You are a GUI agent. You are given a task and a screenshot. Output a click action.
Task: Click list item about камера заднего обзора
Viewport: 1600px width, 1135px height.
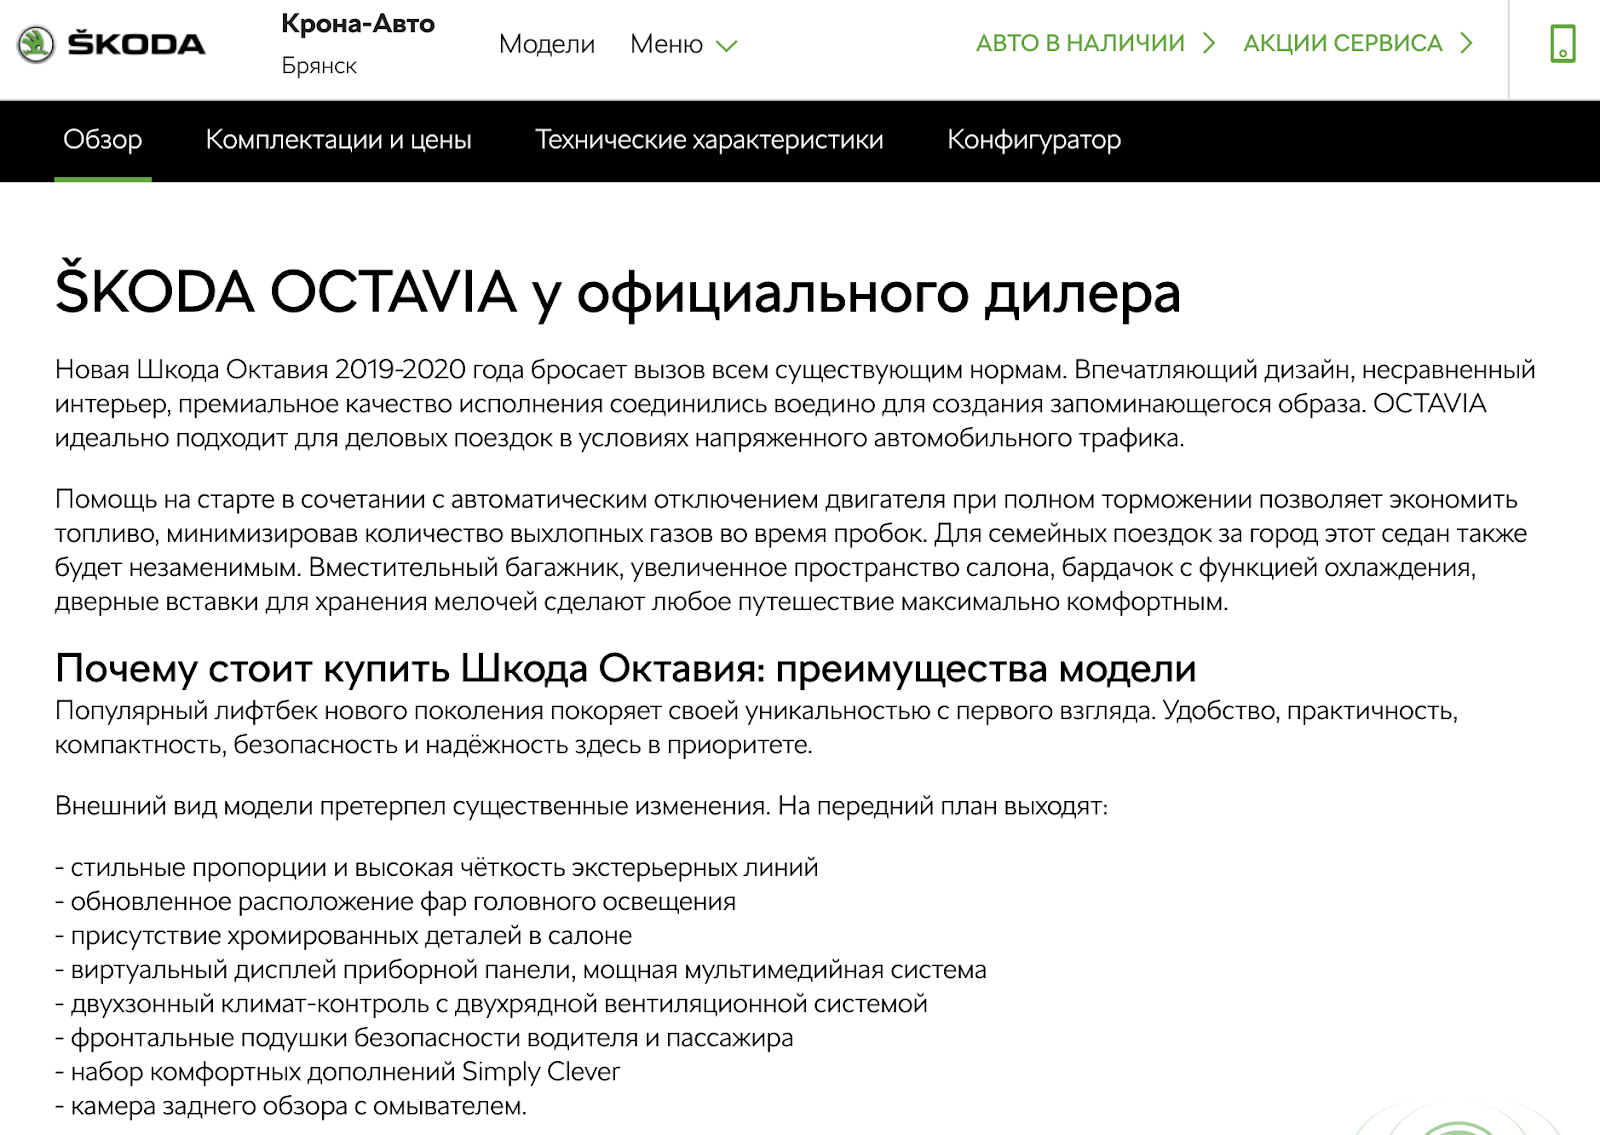pos(291,1105)
